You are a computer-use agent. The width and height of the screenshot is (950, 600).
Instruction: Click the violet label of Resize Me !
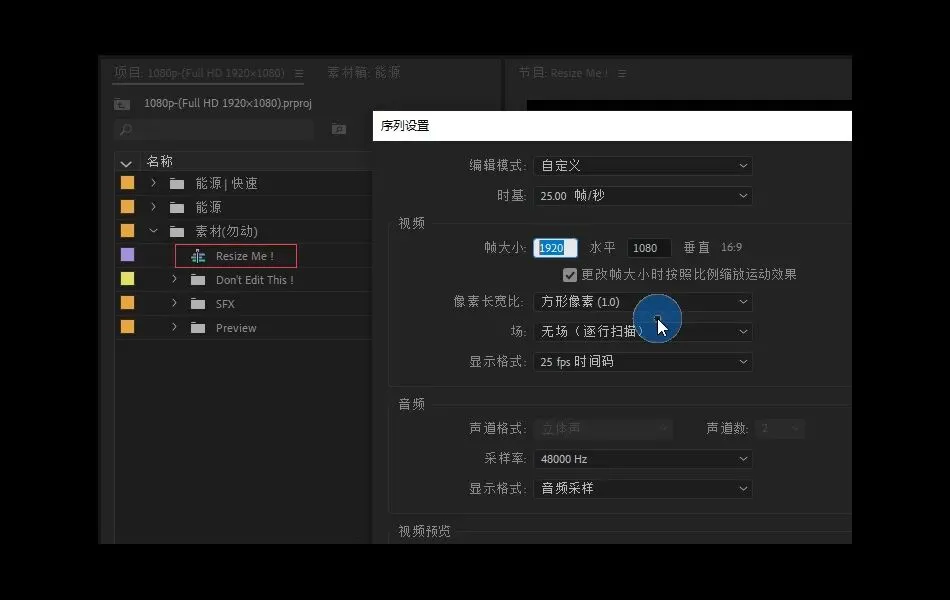coord(127,255)
